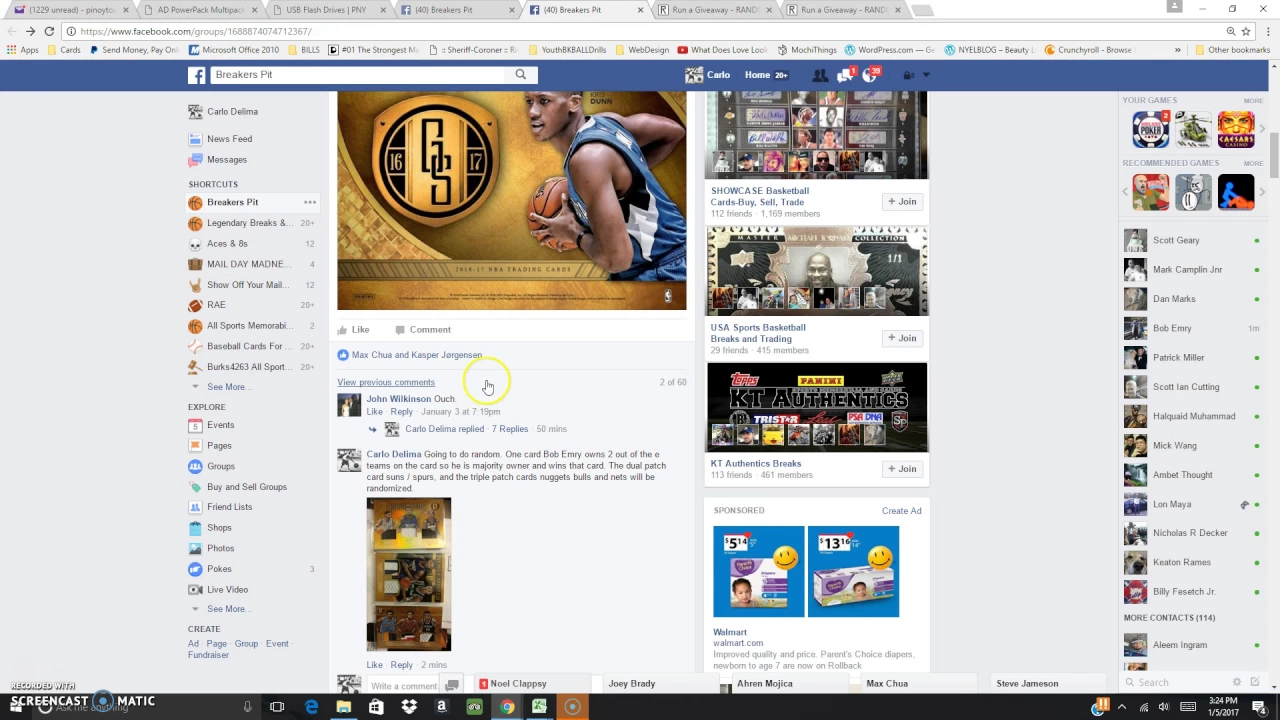
Task: Open Other bookmarks folder
Action: pyautogui.click(x=1230, y=50)
